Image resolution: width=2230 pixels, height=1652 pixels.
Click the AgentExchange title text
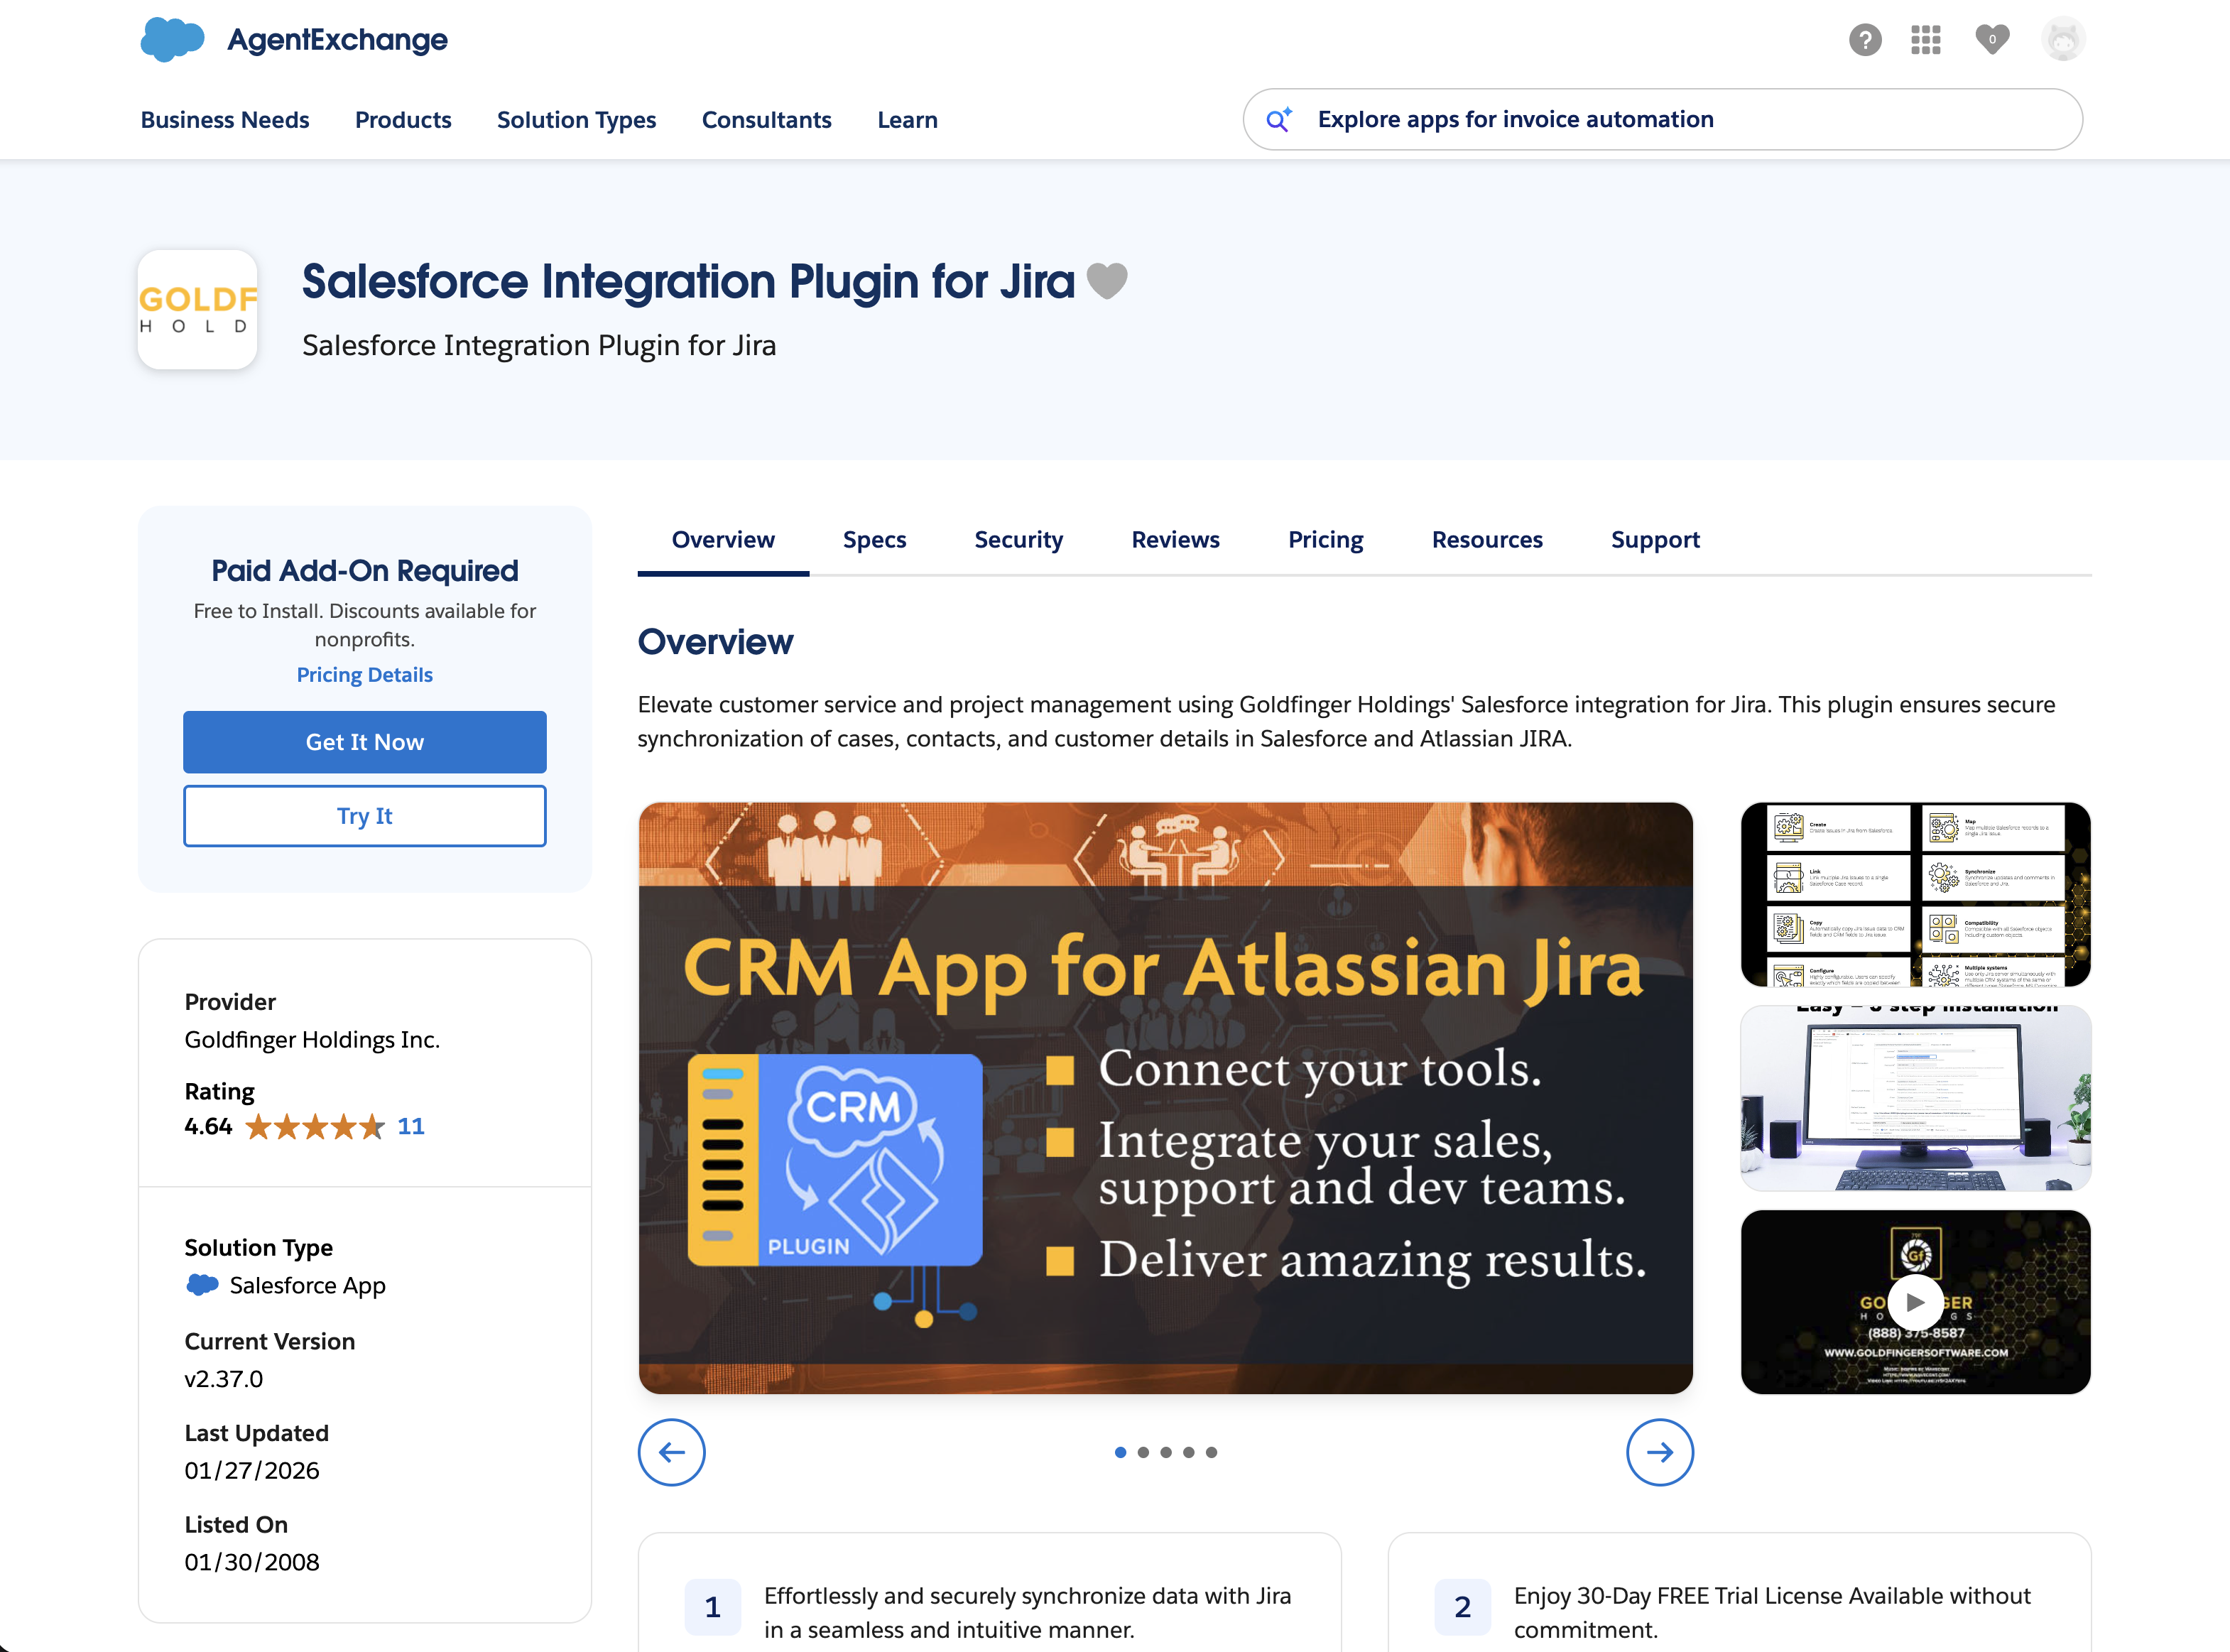click(337, 40)
